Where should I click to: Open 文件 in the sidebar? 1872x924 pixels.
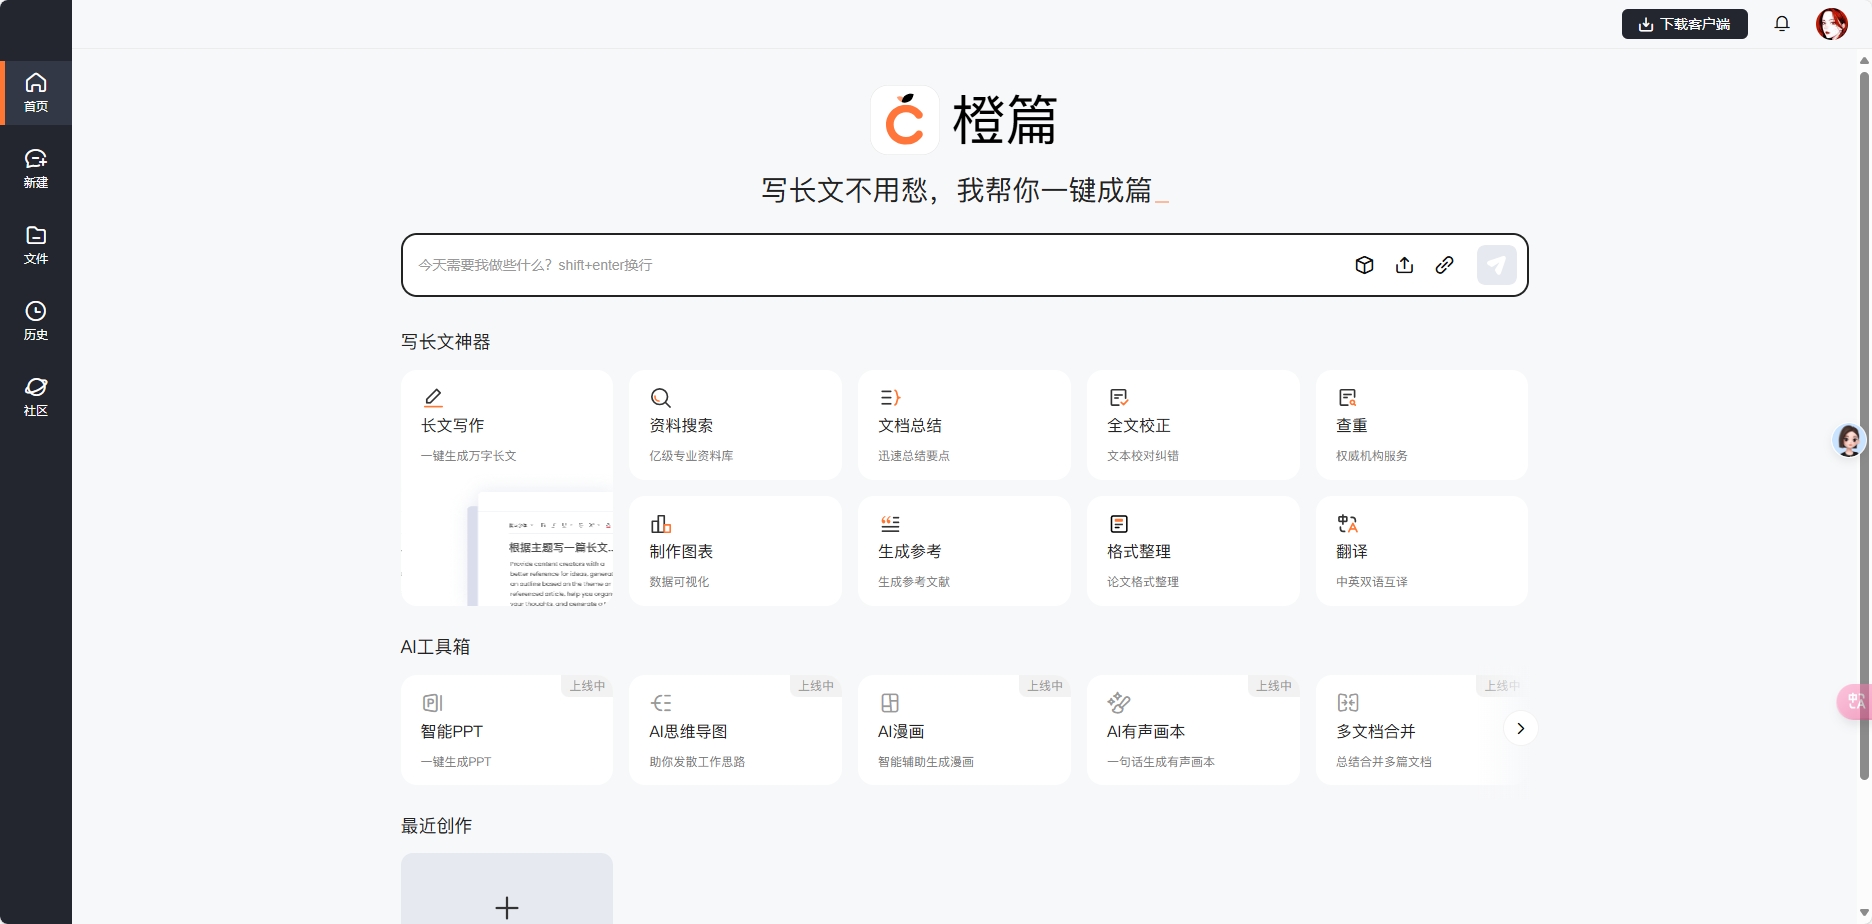[x=36, y=244]
